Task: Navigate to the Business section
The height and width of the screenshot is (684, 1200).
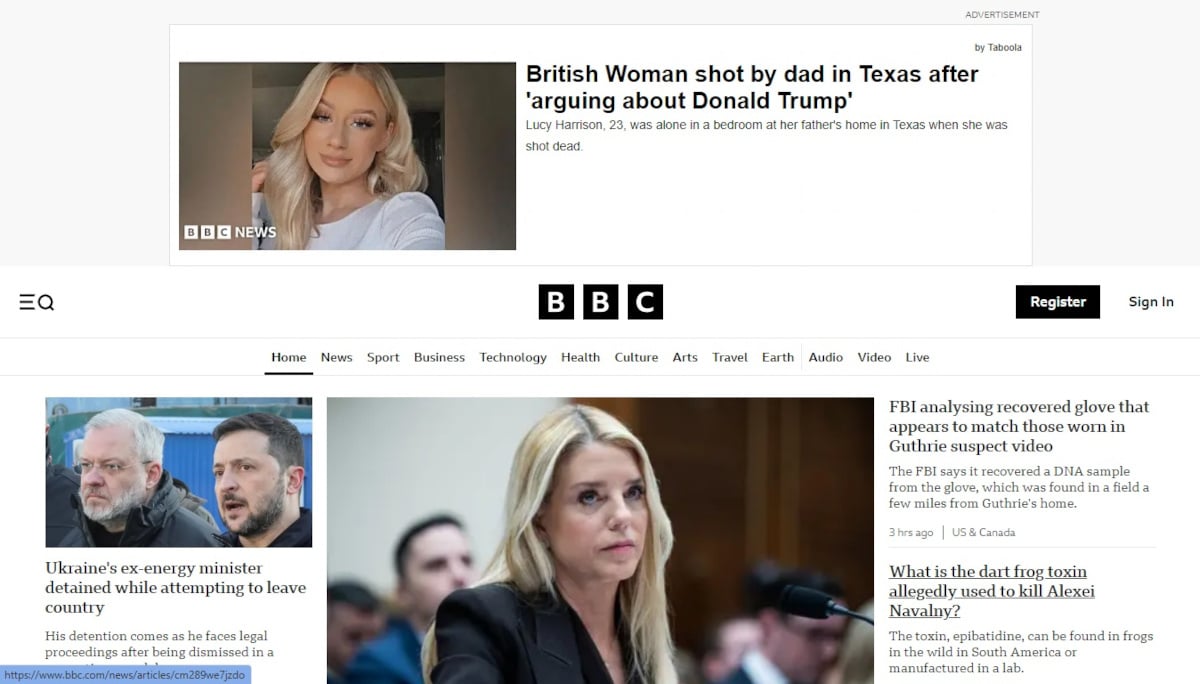Action: tap(439, 357)
